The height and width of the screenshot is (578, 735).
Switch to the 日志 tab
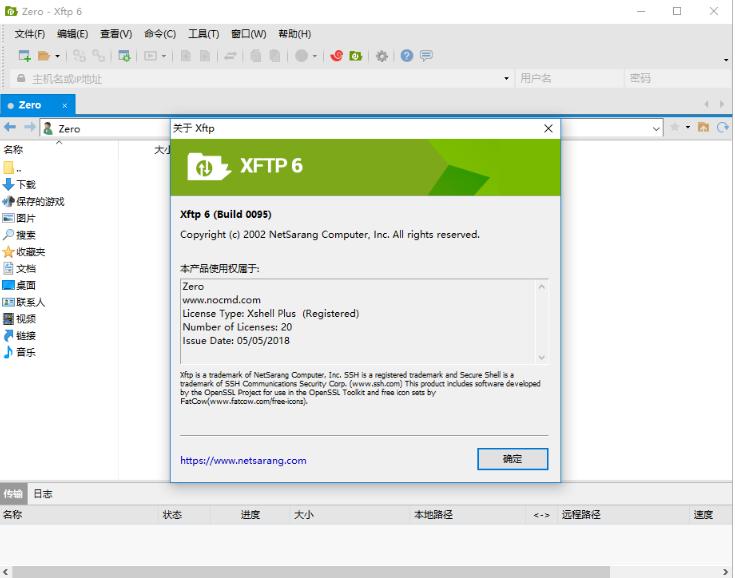43,494
